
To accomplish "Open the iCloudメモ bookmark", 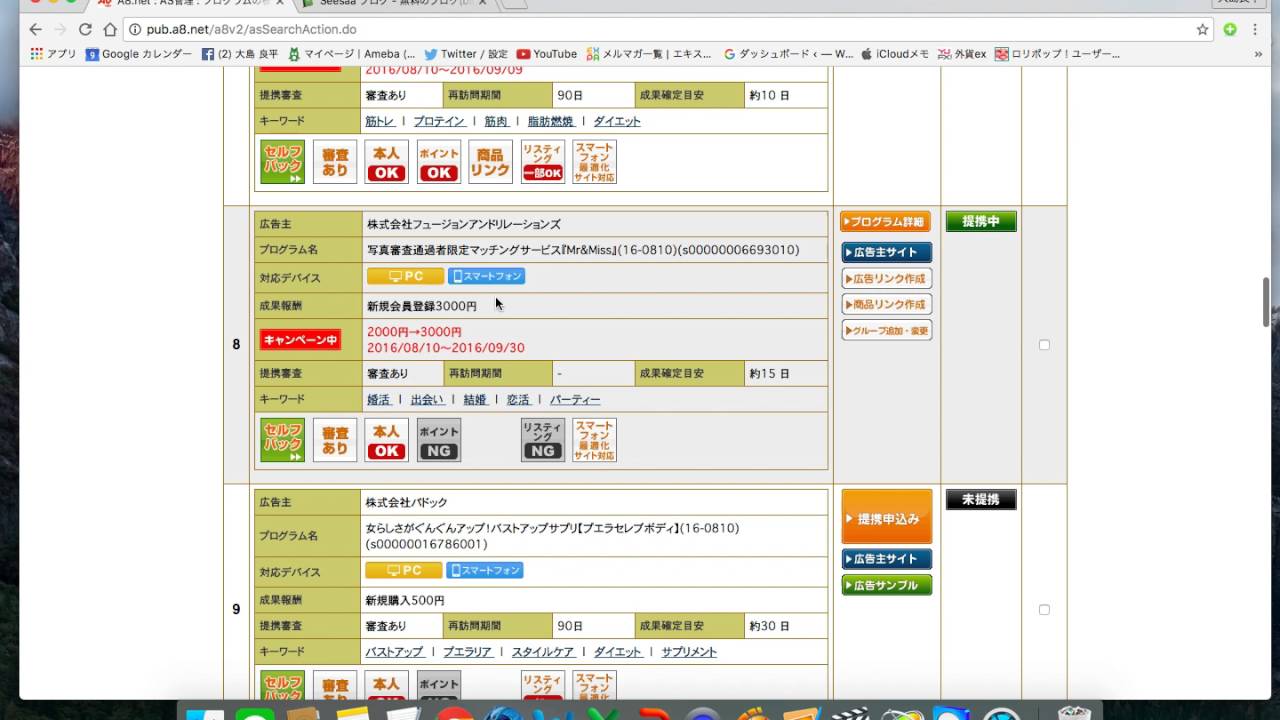I will pos(895,54).
